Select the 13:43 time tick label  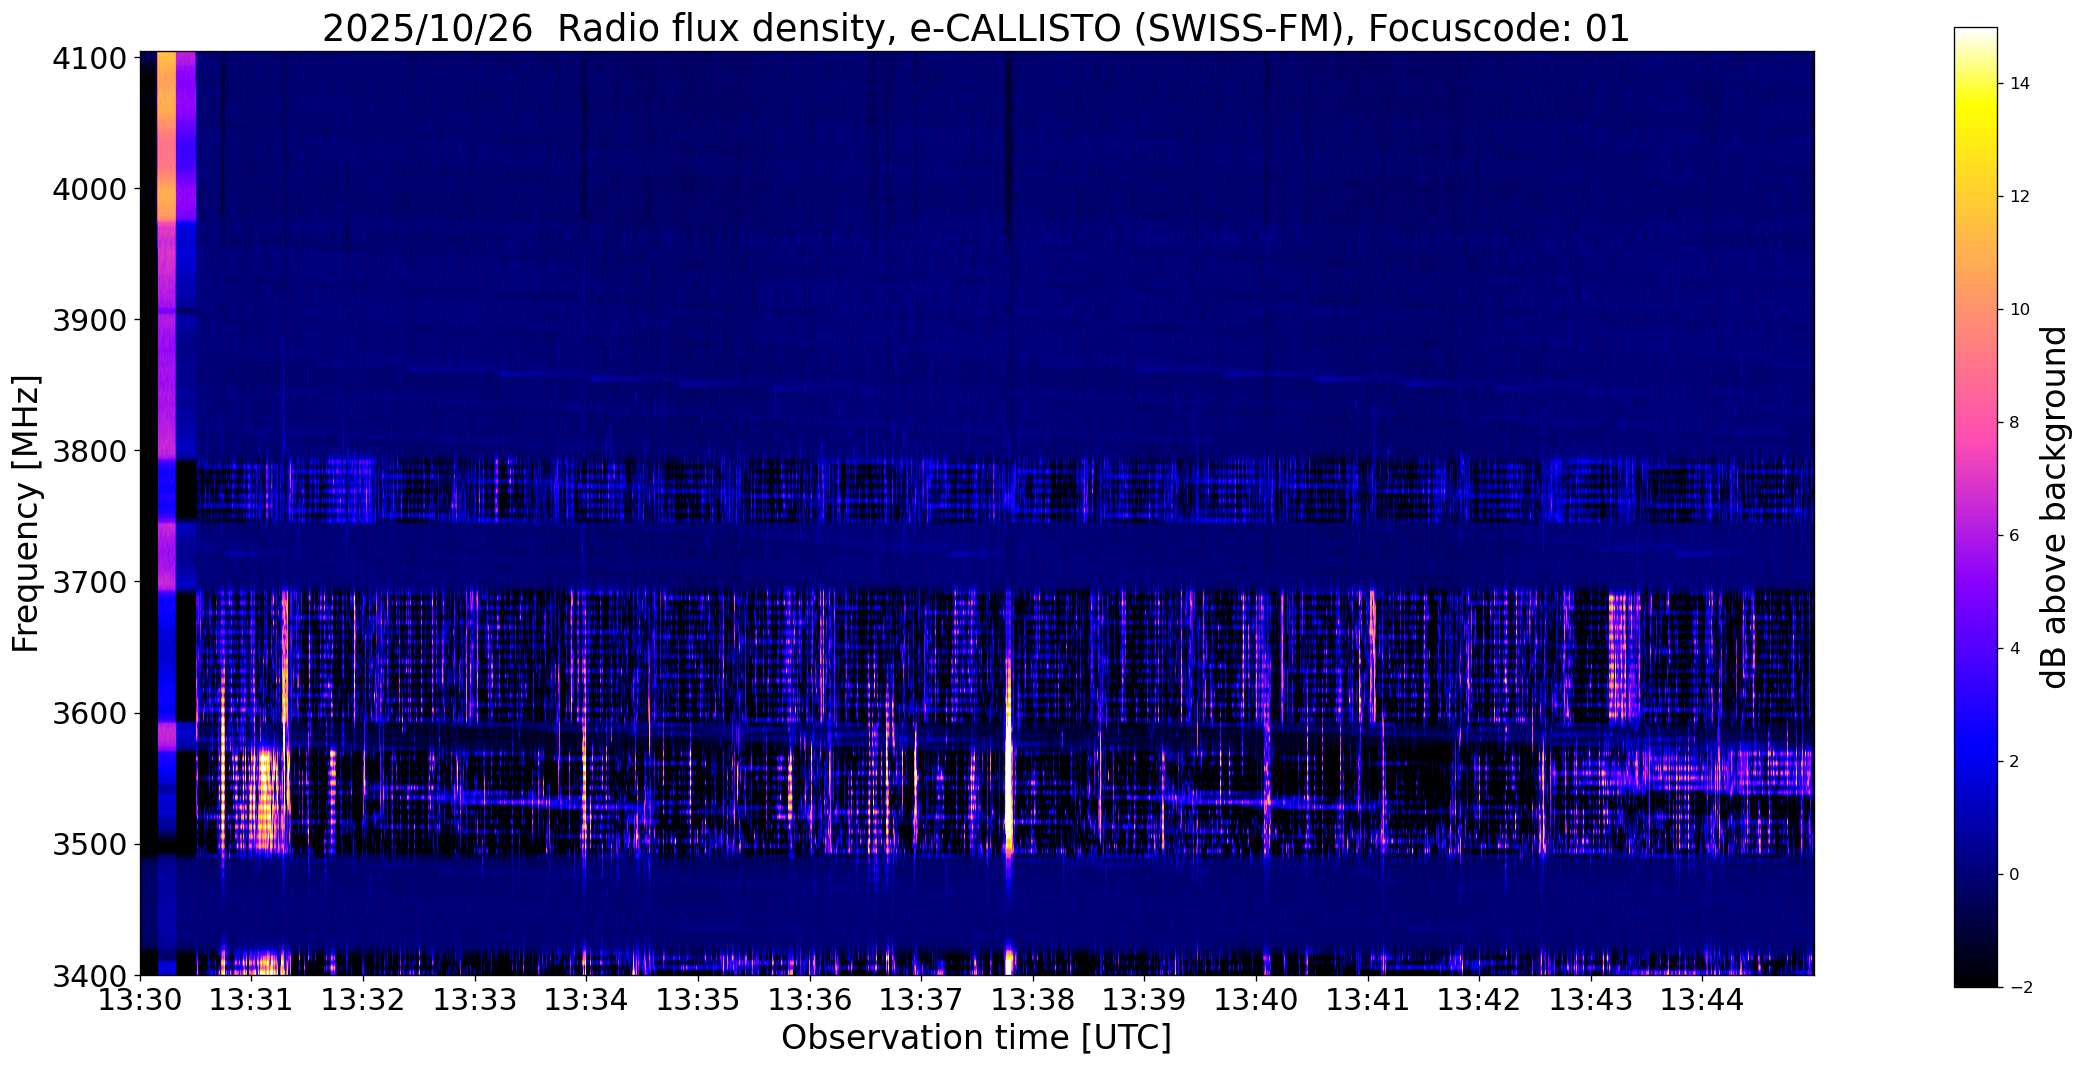(x=1591, y=1000)
